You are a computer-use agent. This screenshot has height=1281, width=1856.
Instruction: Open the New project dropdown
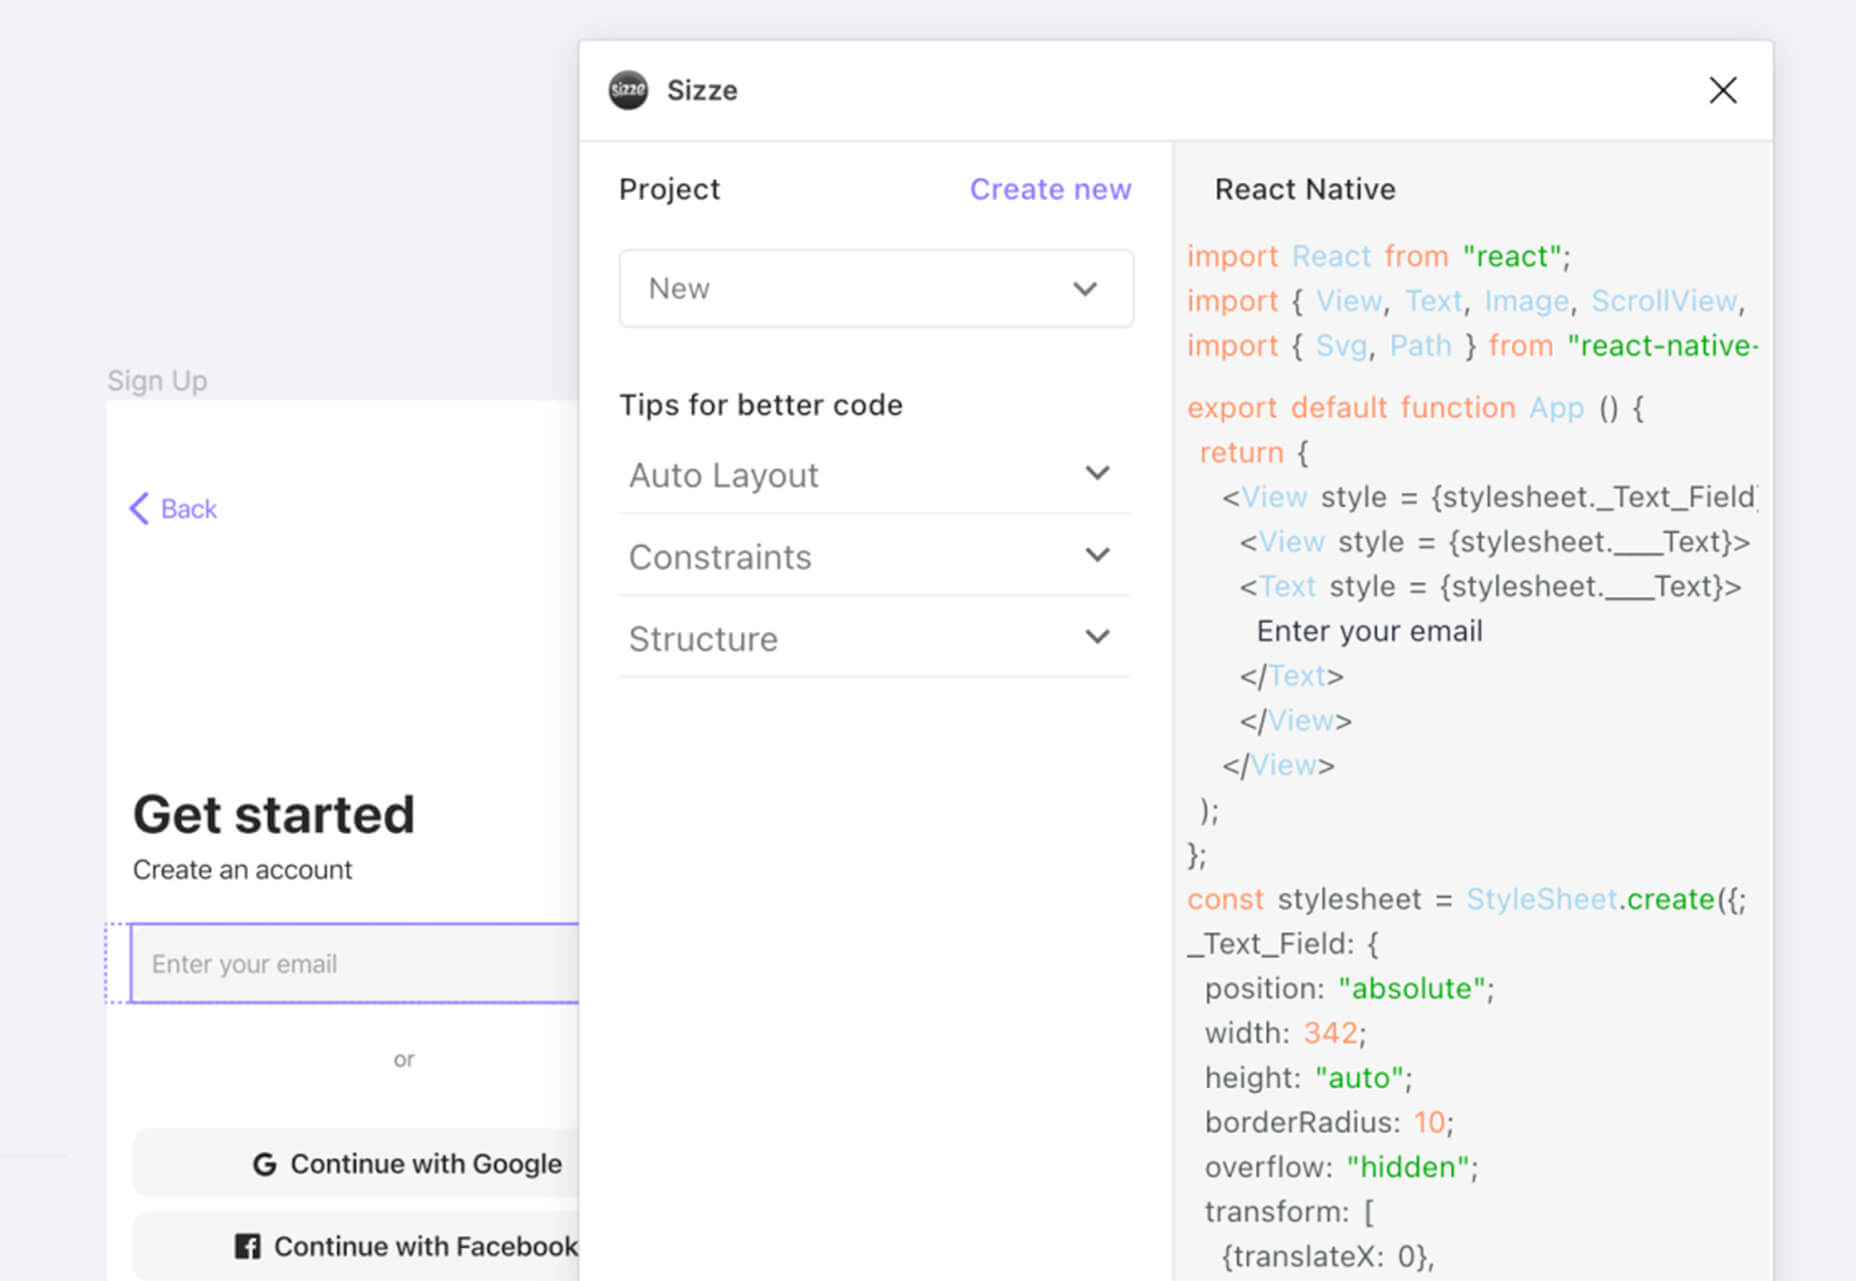(x=876, y=288)
